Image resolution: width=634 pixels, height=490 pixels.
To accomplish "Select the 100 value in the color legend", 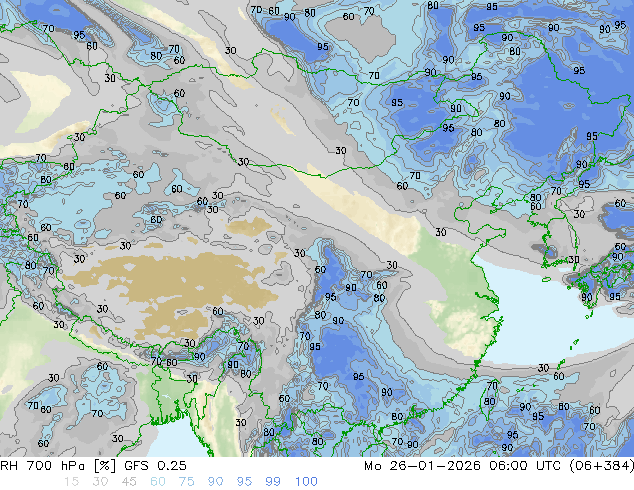I will (x=306, y=482).
